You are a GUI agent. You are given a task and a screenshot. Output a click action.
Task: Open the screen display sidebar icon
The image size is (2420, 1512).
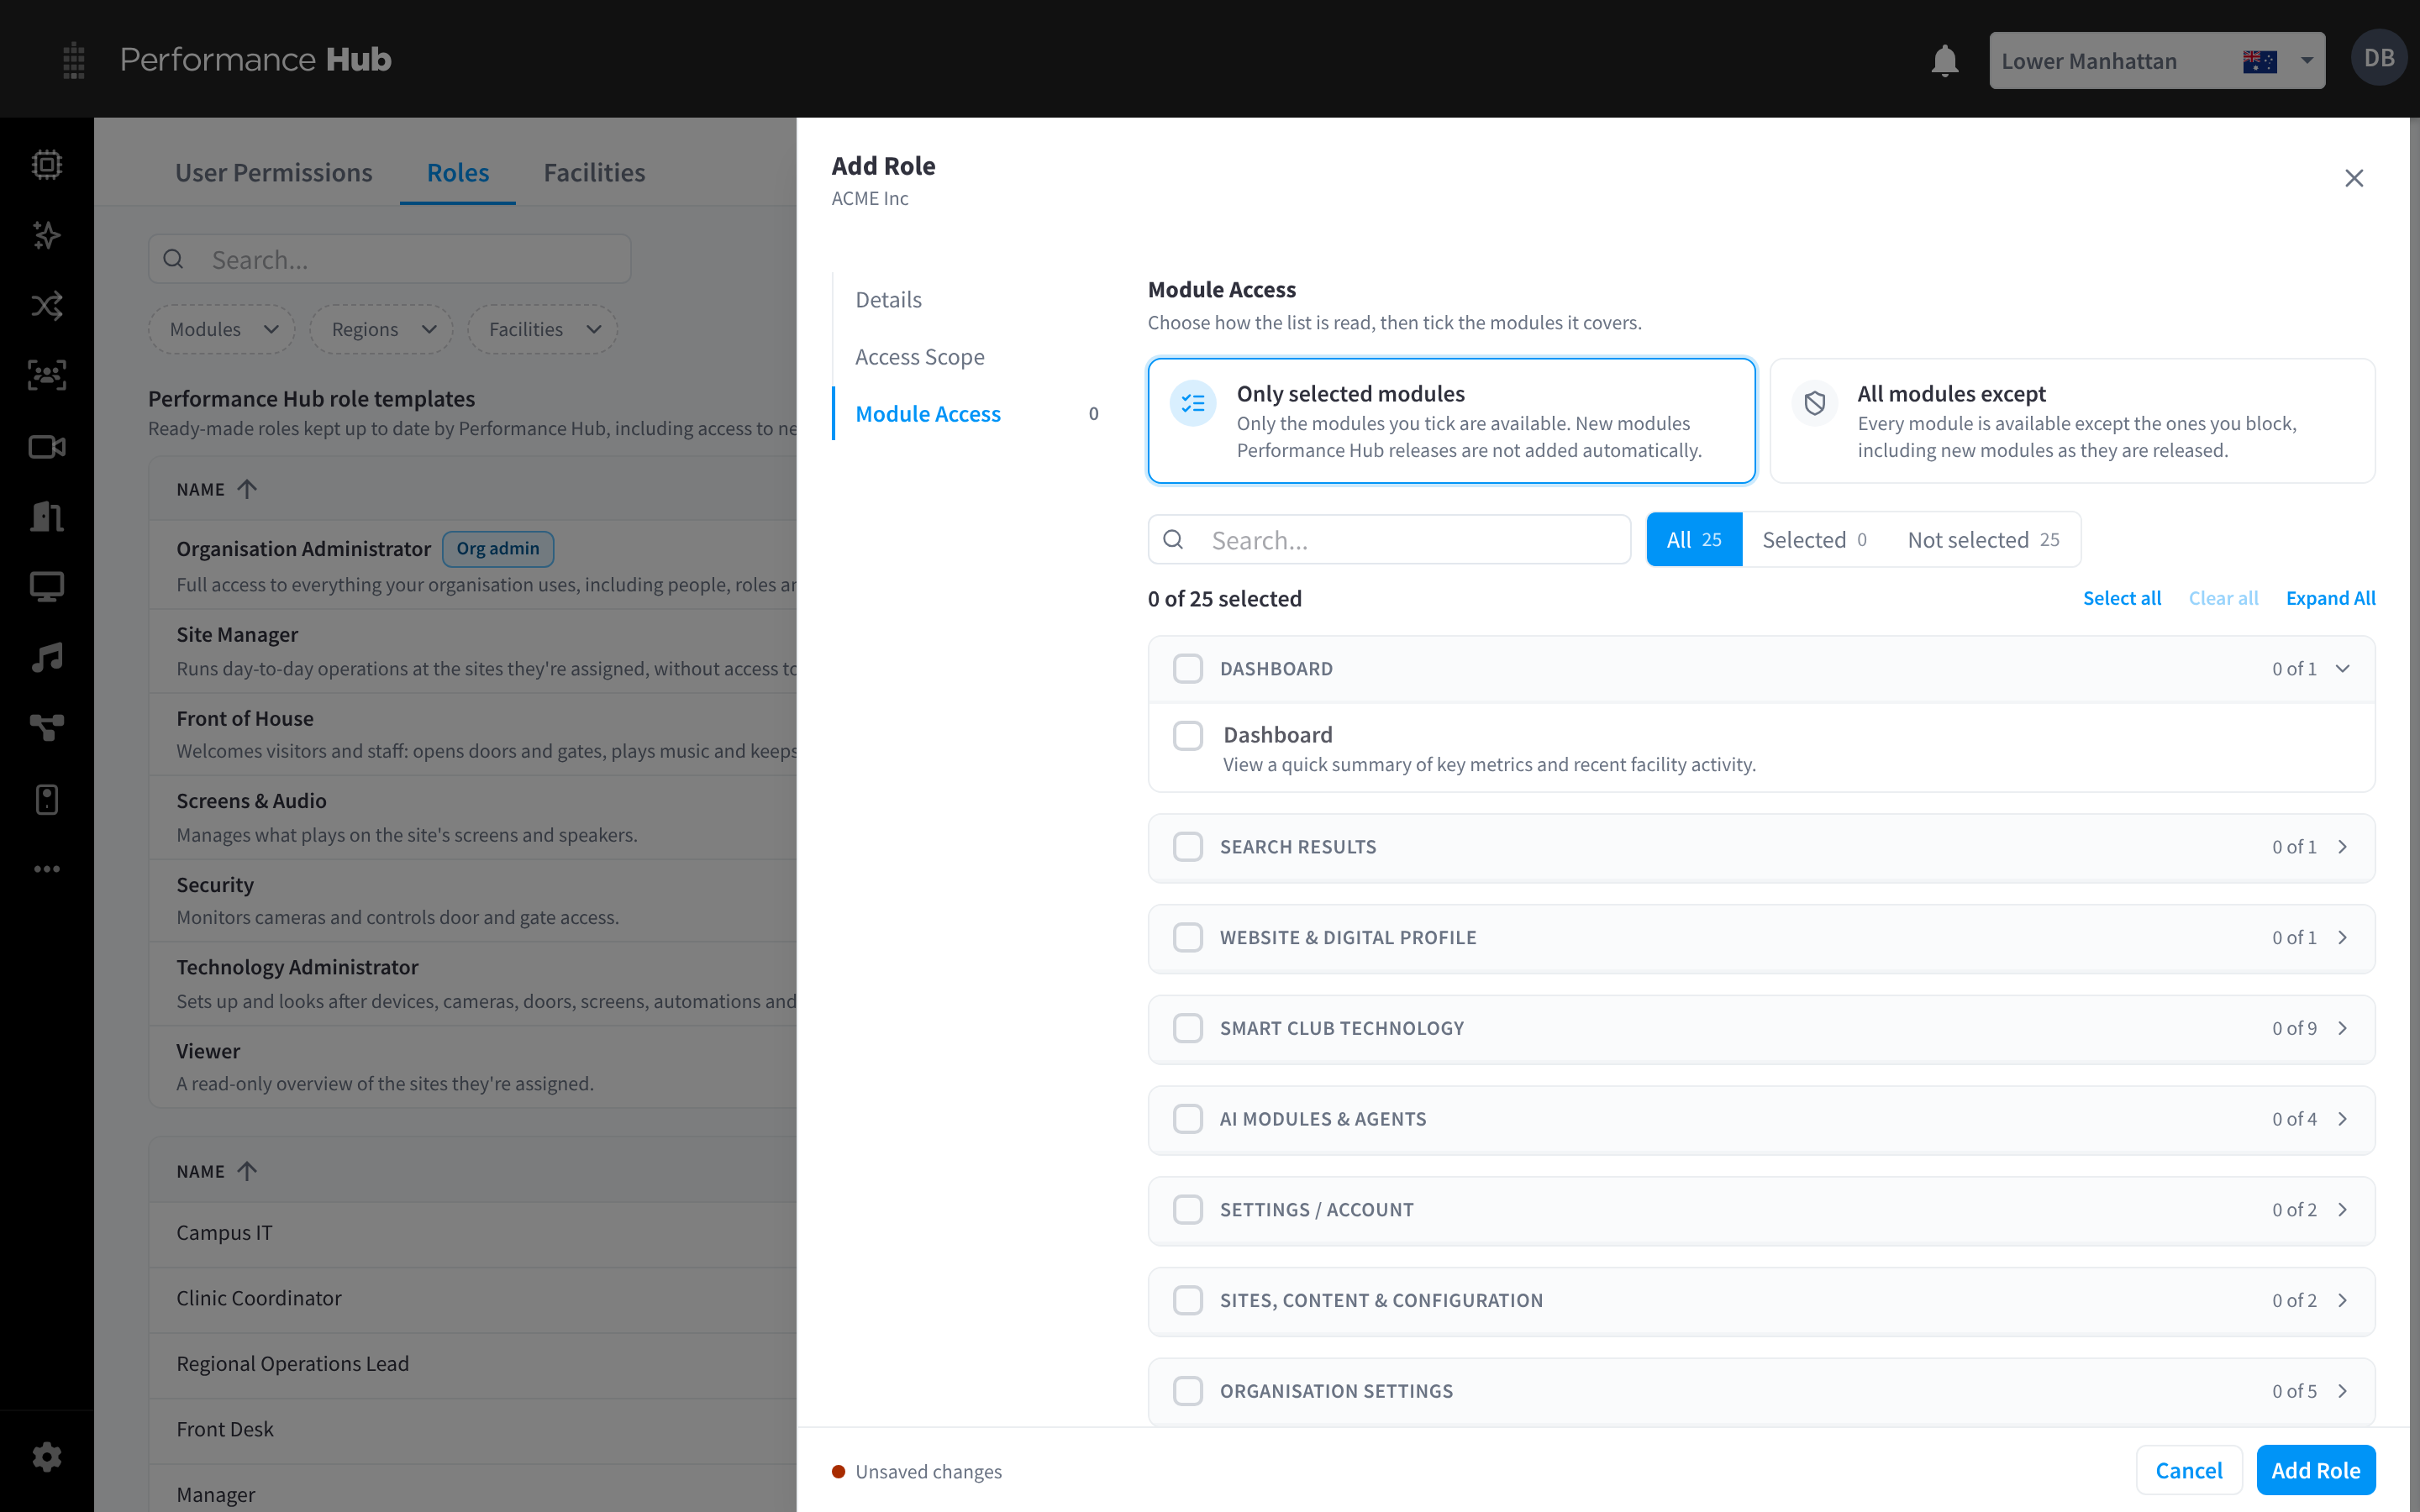point(47,586)
